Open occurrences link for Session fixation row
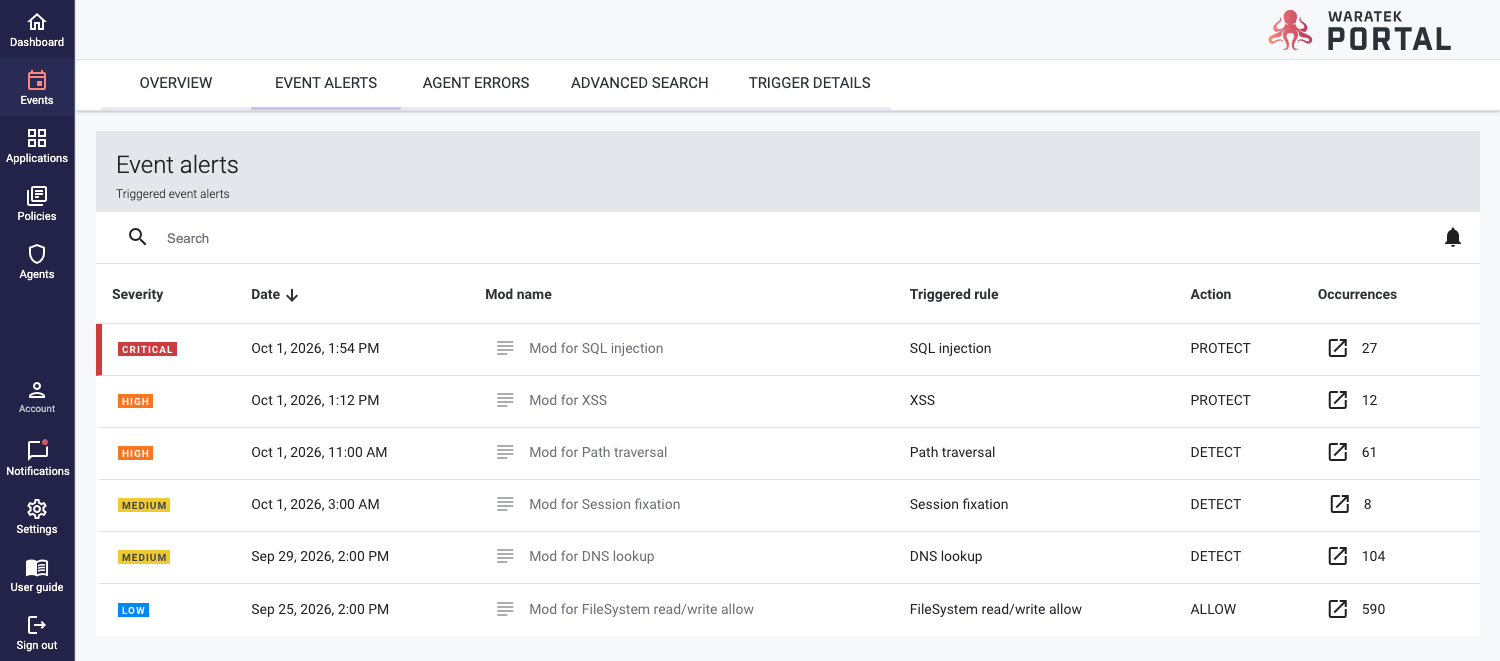1500x661 pixels. coord(1339,504)
